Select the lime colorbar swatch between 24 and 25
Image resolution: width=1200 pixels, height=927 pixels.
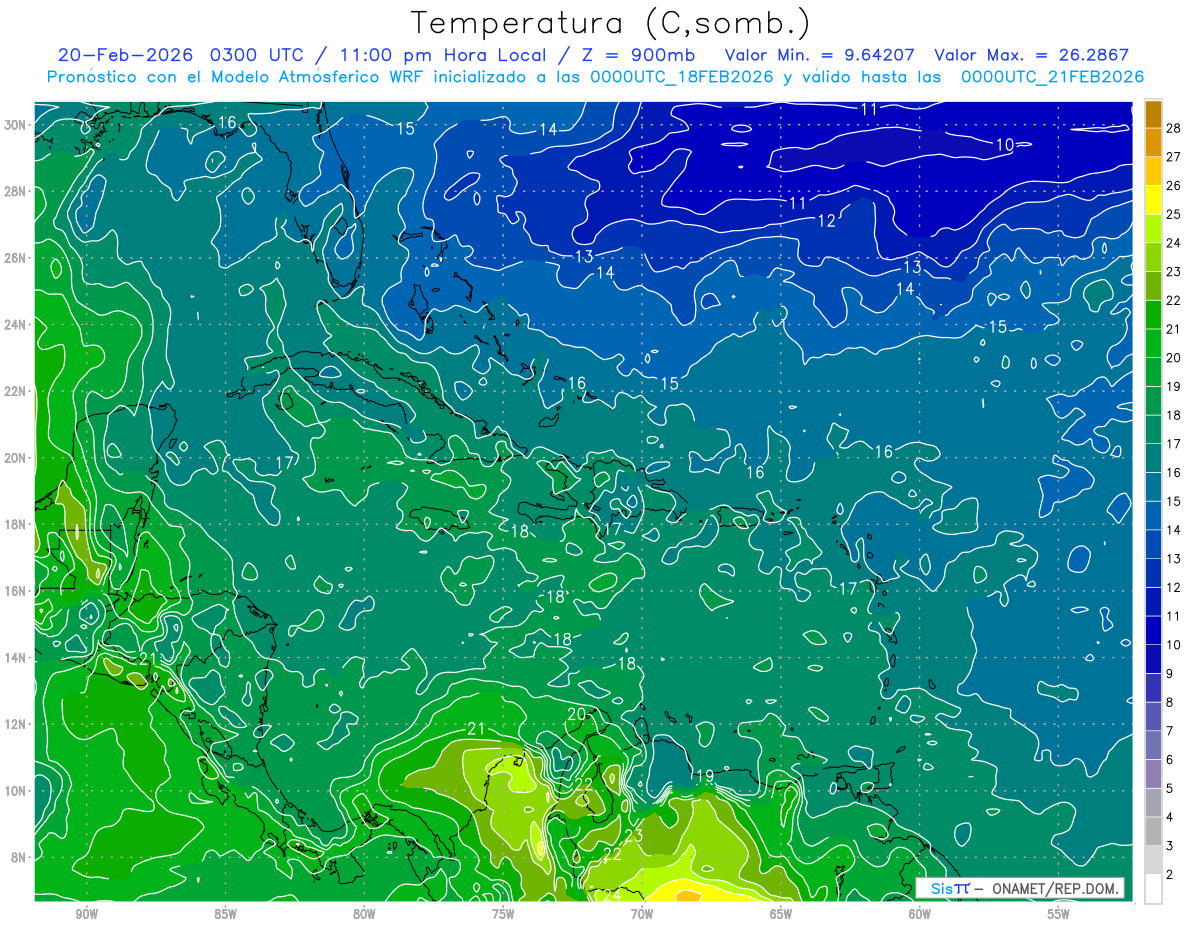coord(1153,230)
